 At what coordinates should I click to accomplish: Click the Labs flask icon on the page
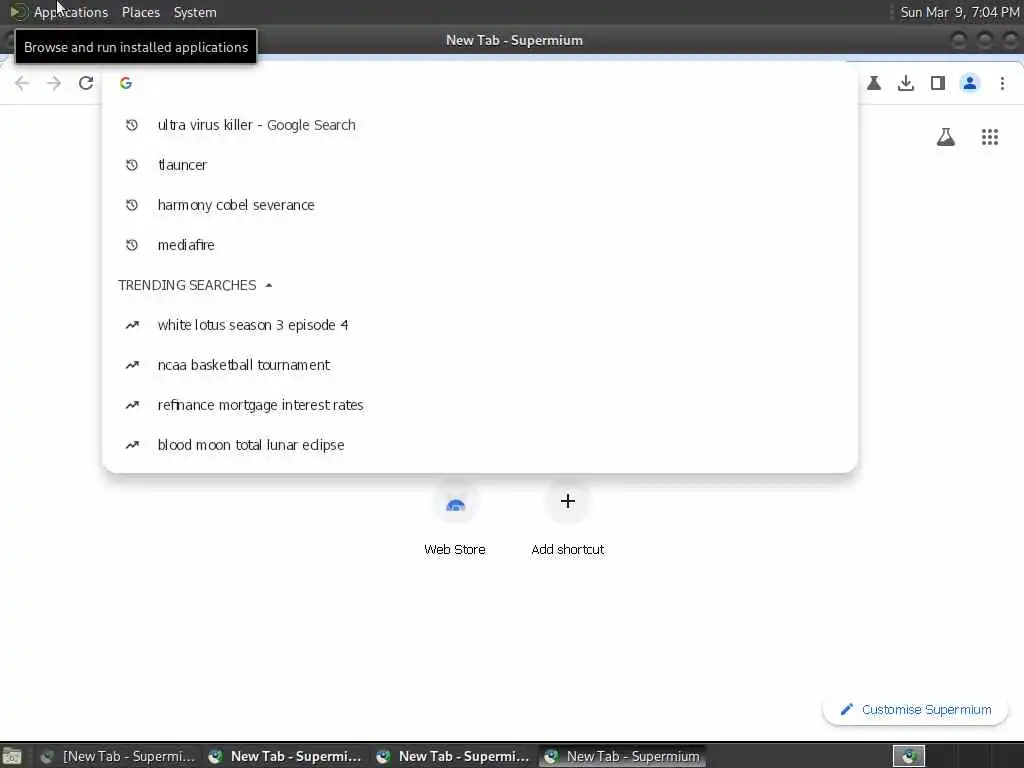pos(946,137)
